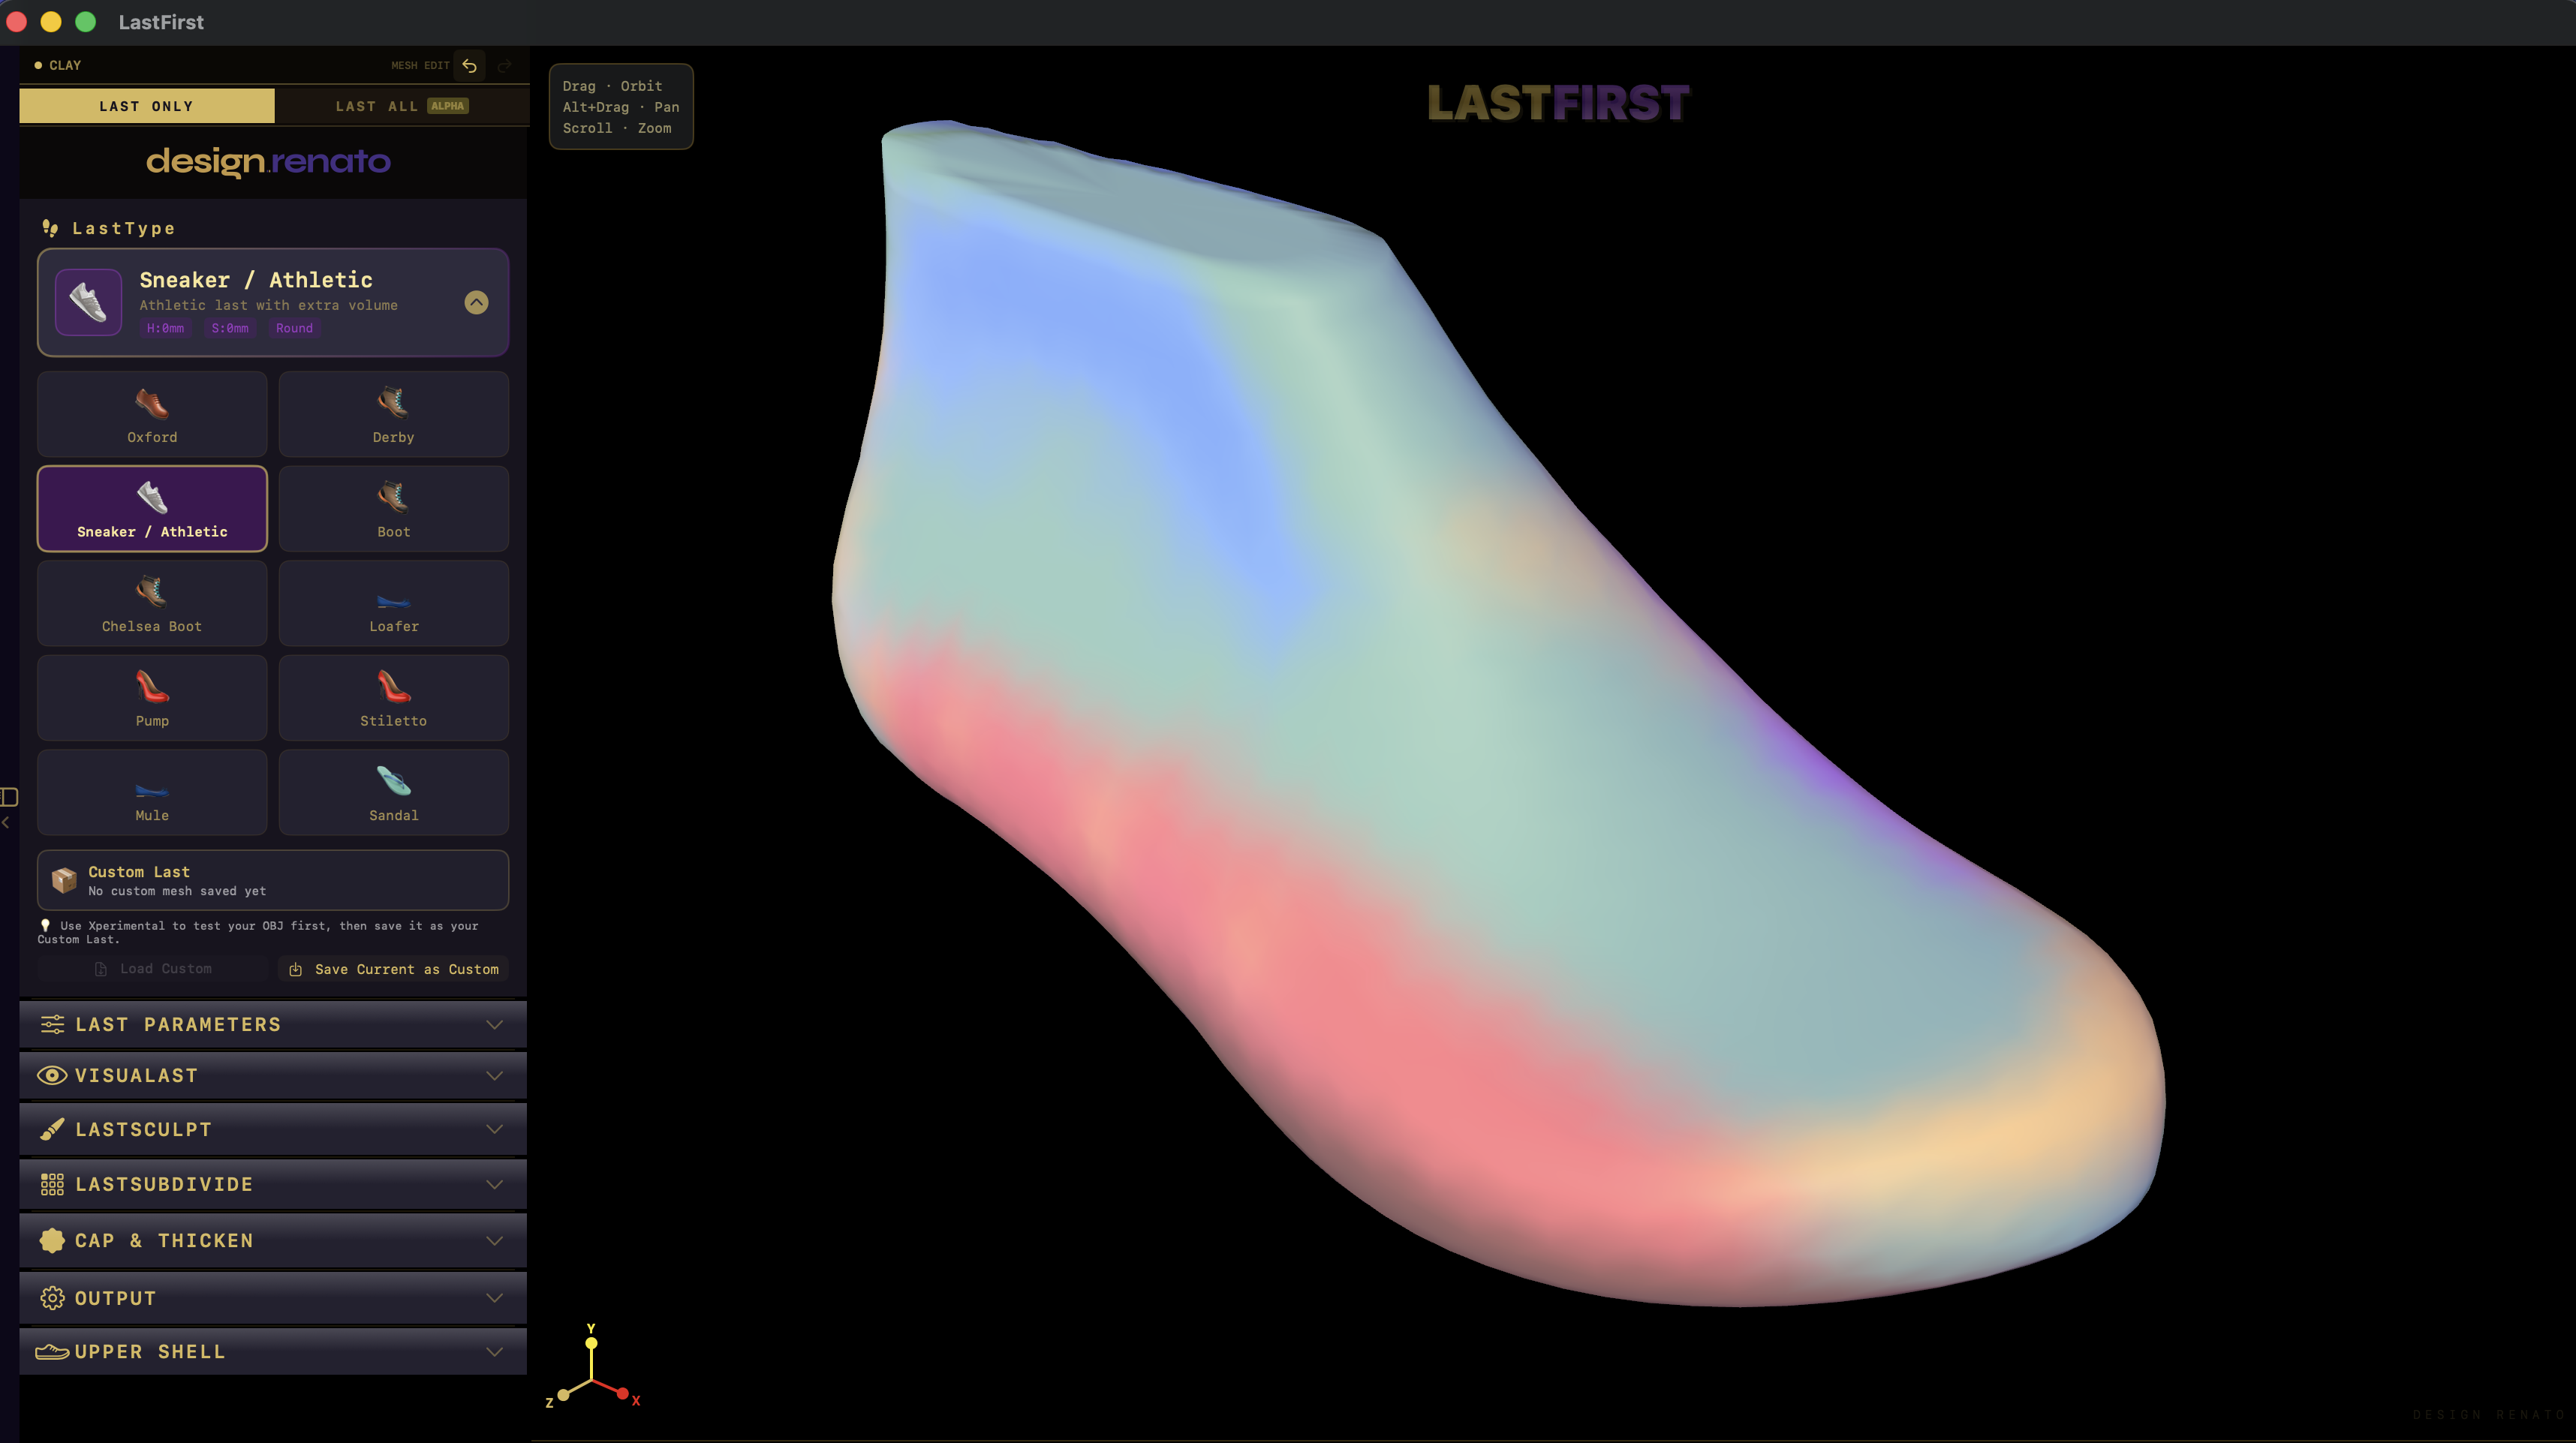Expand the LASTSCULPT section
The height and width of the screenshot is (1443, 2576).
coord(272,1129)
